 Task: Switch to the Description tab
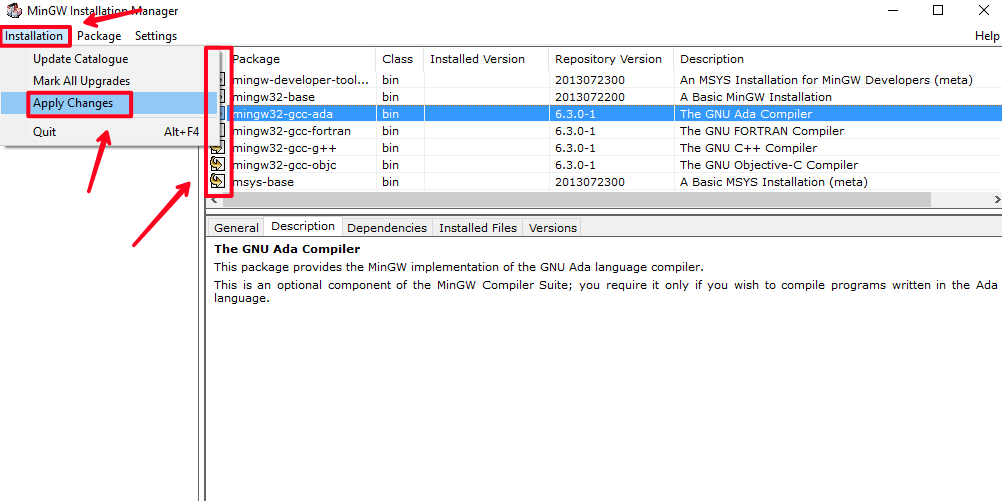303,226
